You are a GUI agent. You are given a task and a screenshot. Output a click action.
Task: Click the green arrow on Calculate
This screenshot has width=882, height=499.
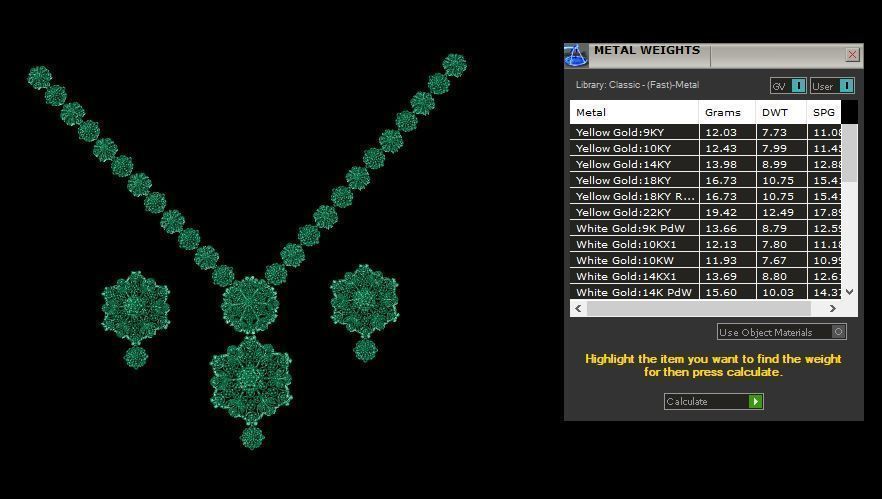tap(755, 401)
